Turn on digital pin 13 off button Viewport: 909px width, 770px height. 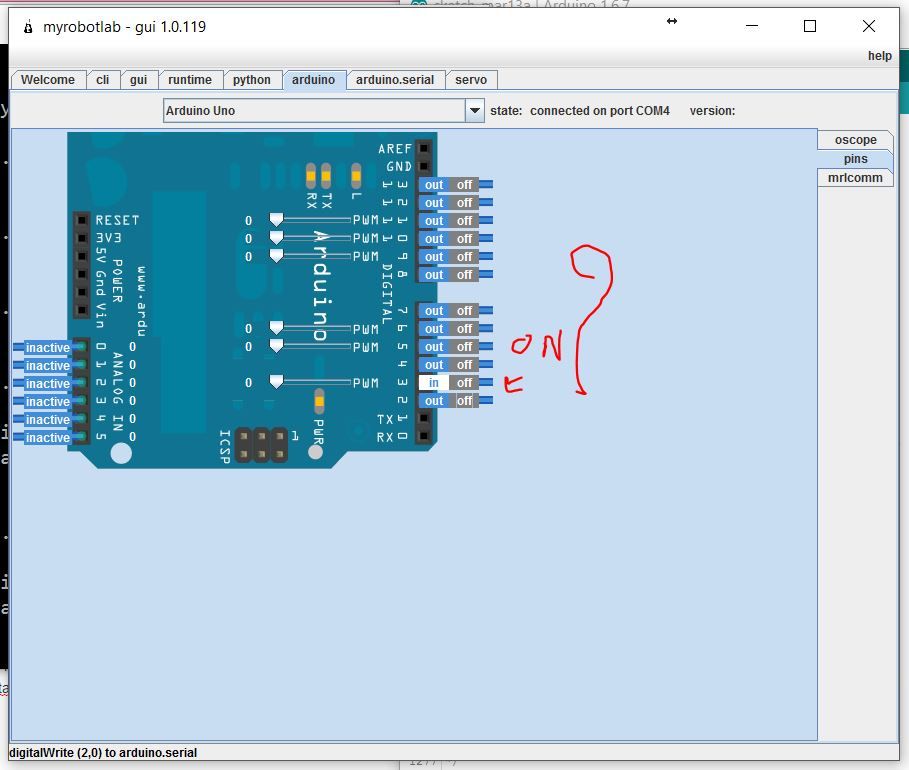(x=464, y=185)
